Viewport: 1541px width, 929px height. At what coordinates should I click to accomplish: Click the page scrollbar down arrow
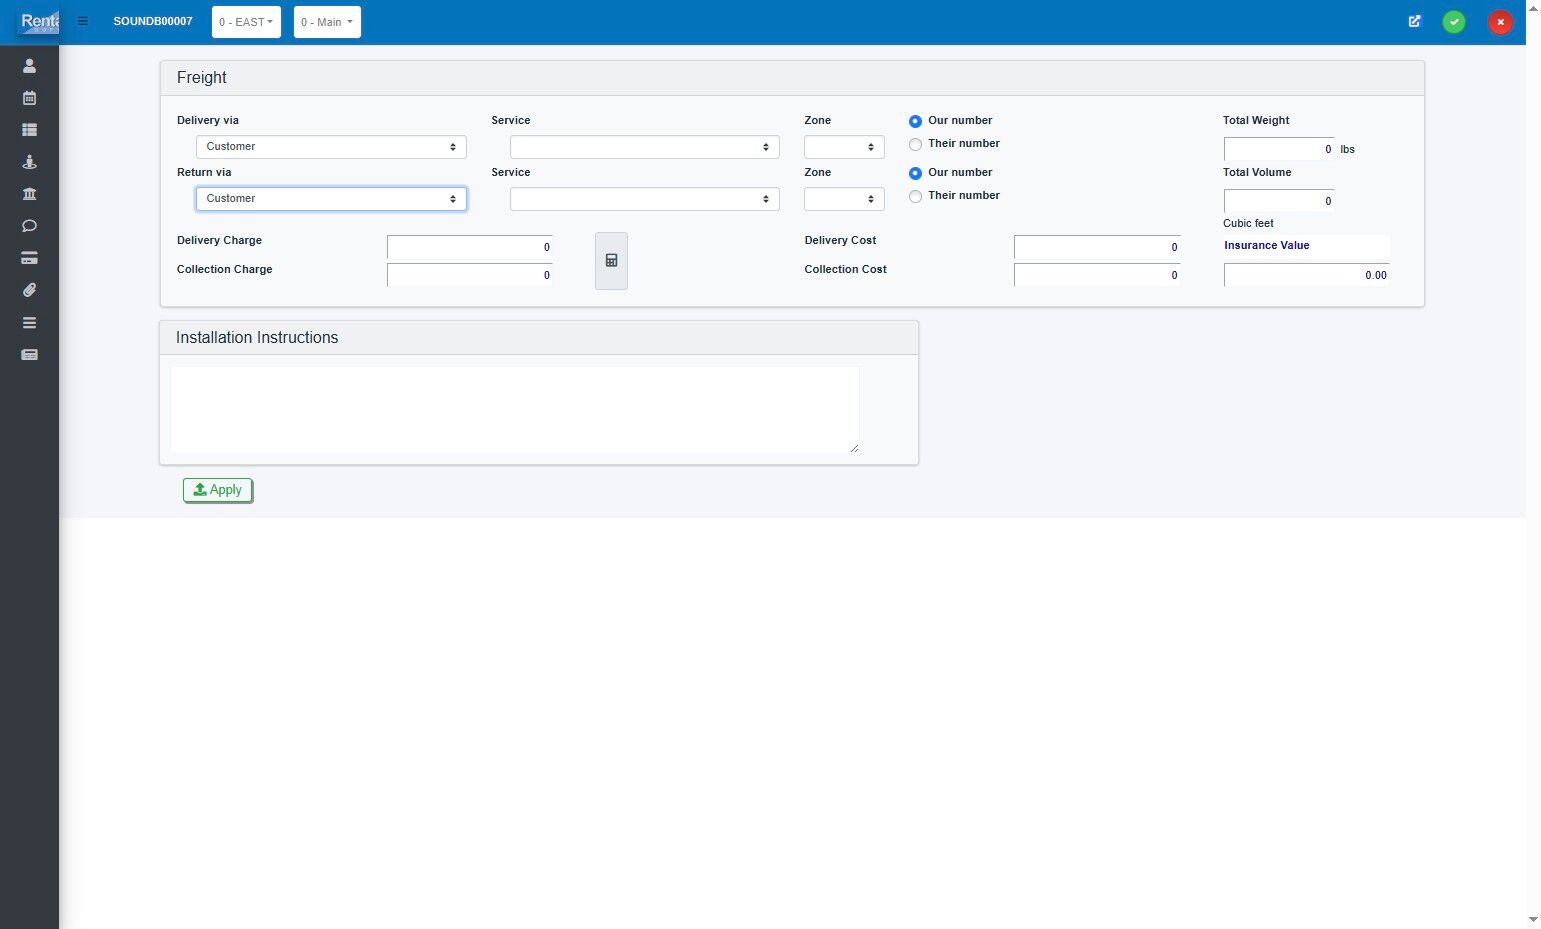1533,920
